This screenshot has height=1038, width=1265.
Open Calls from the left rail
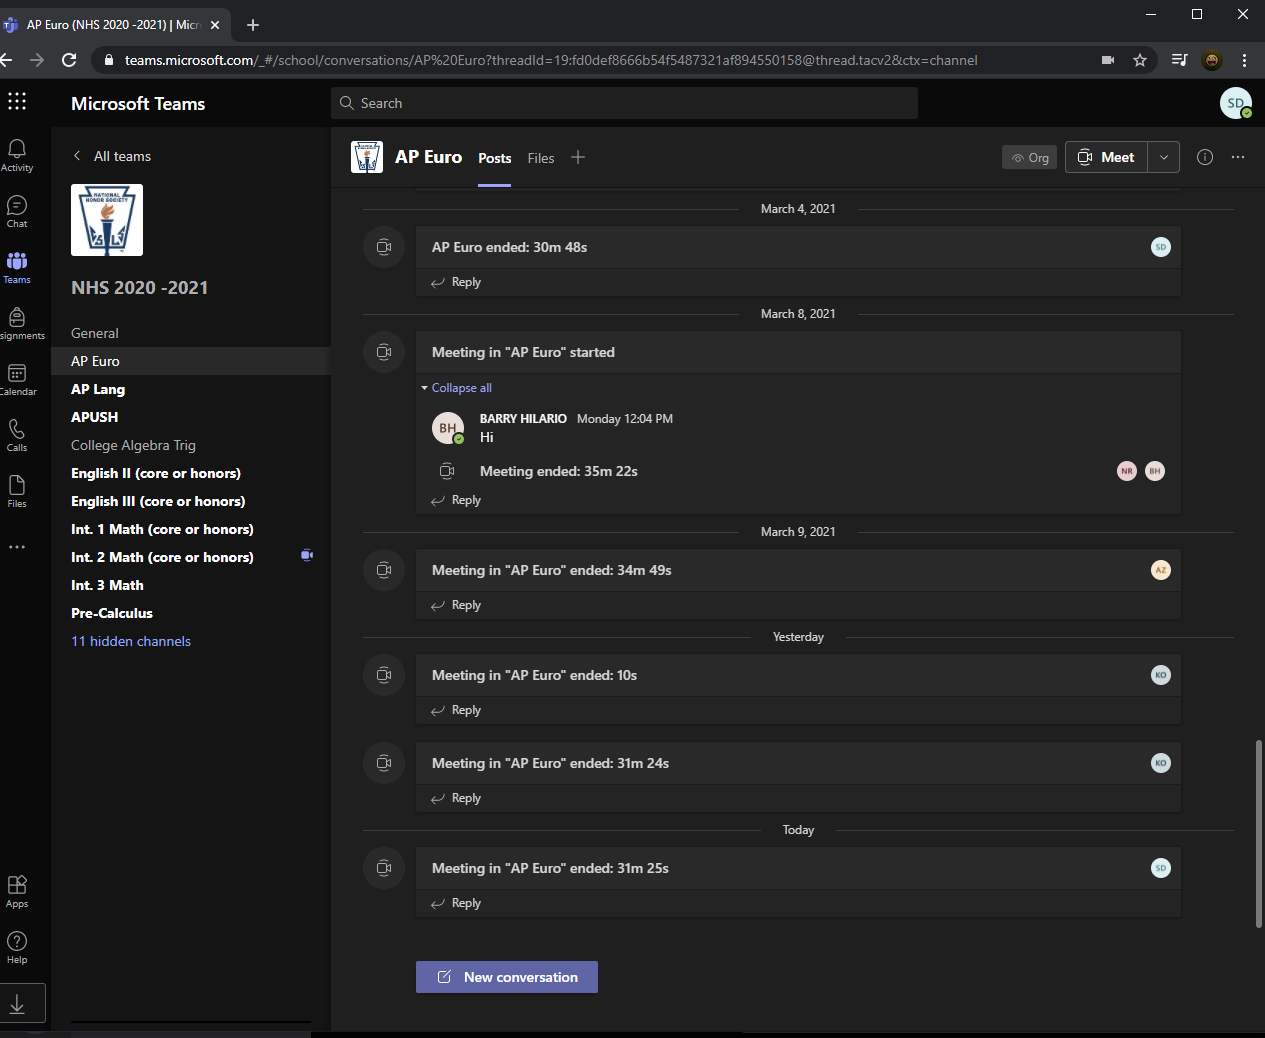tap(17, 430)
